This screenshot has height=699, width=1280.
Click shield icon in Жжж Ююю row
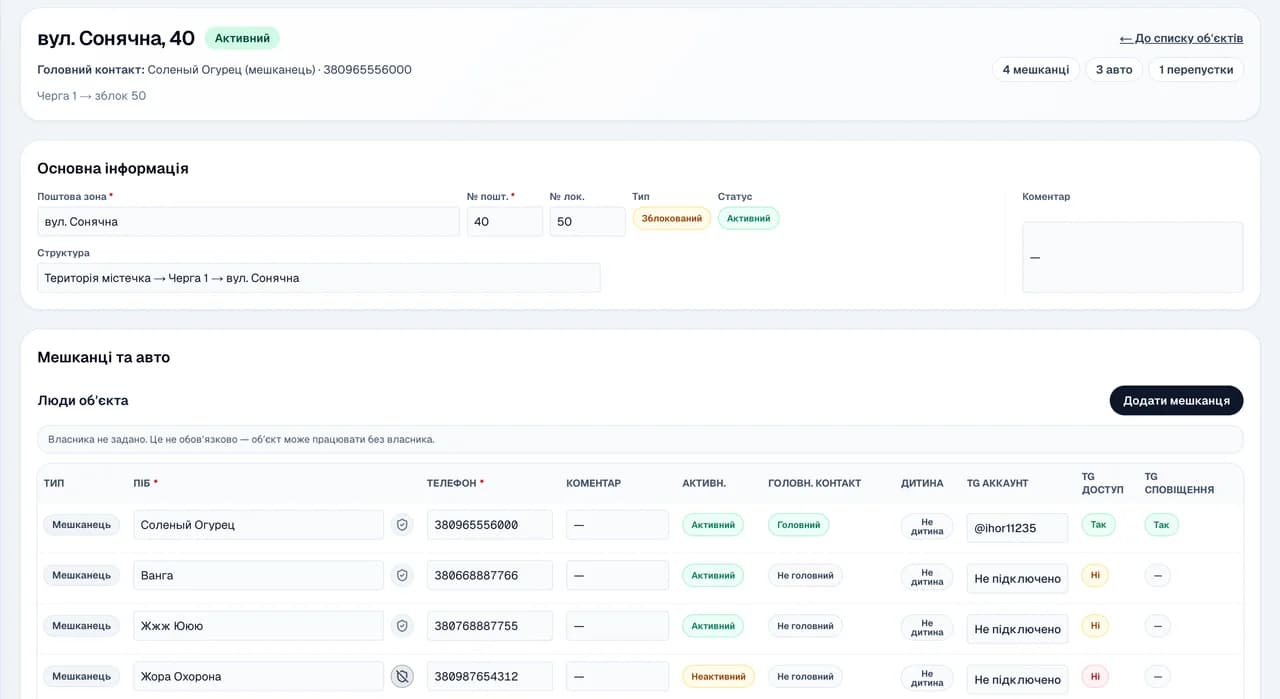pos(402,626)
